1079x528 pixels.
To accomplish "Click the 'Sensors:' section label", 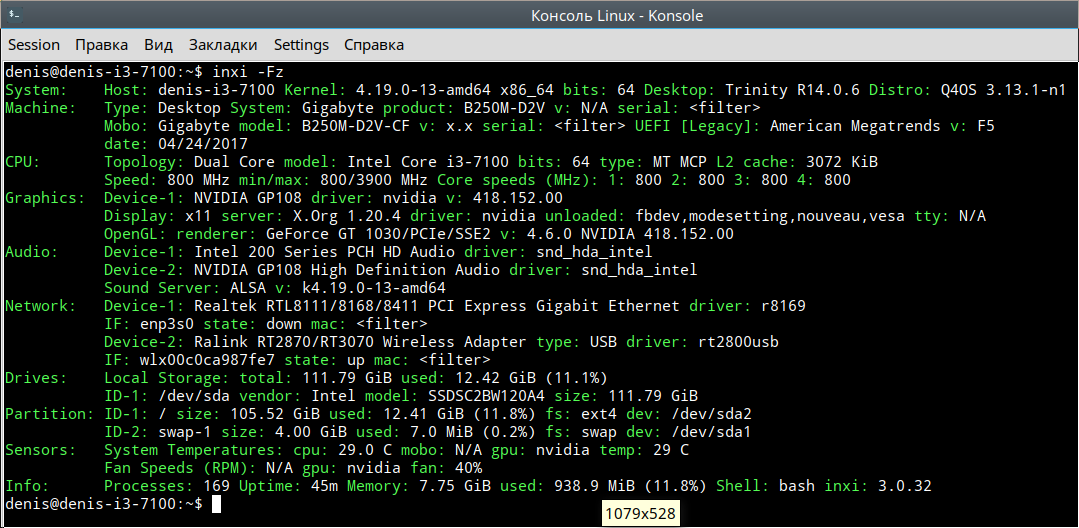I will point(41,450).
